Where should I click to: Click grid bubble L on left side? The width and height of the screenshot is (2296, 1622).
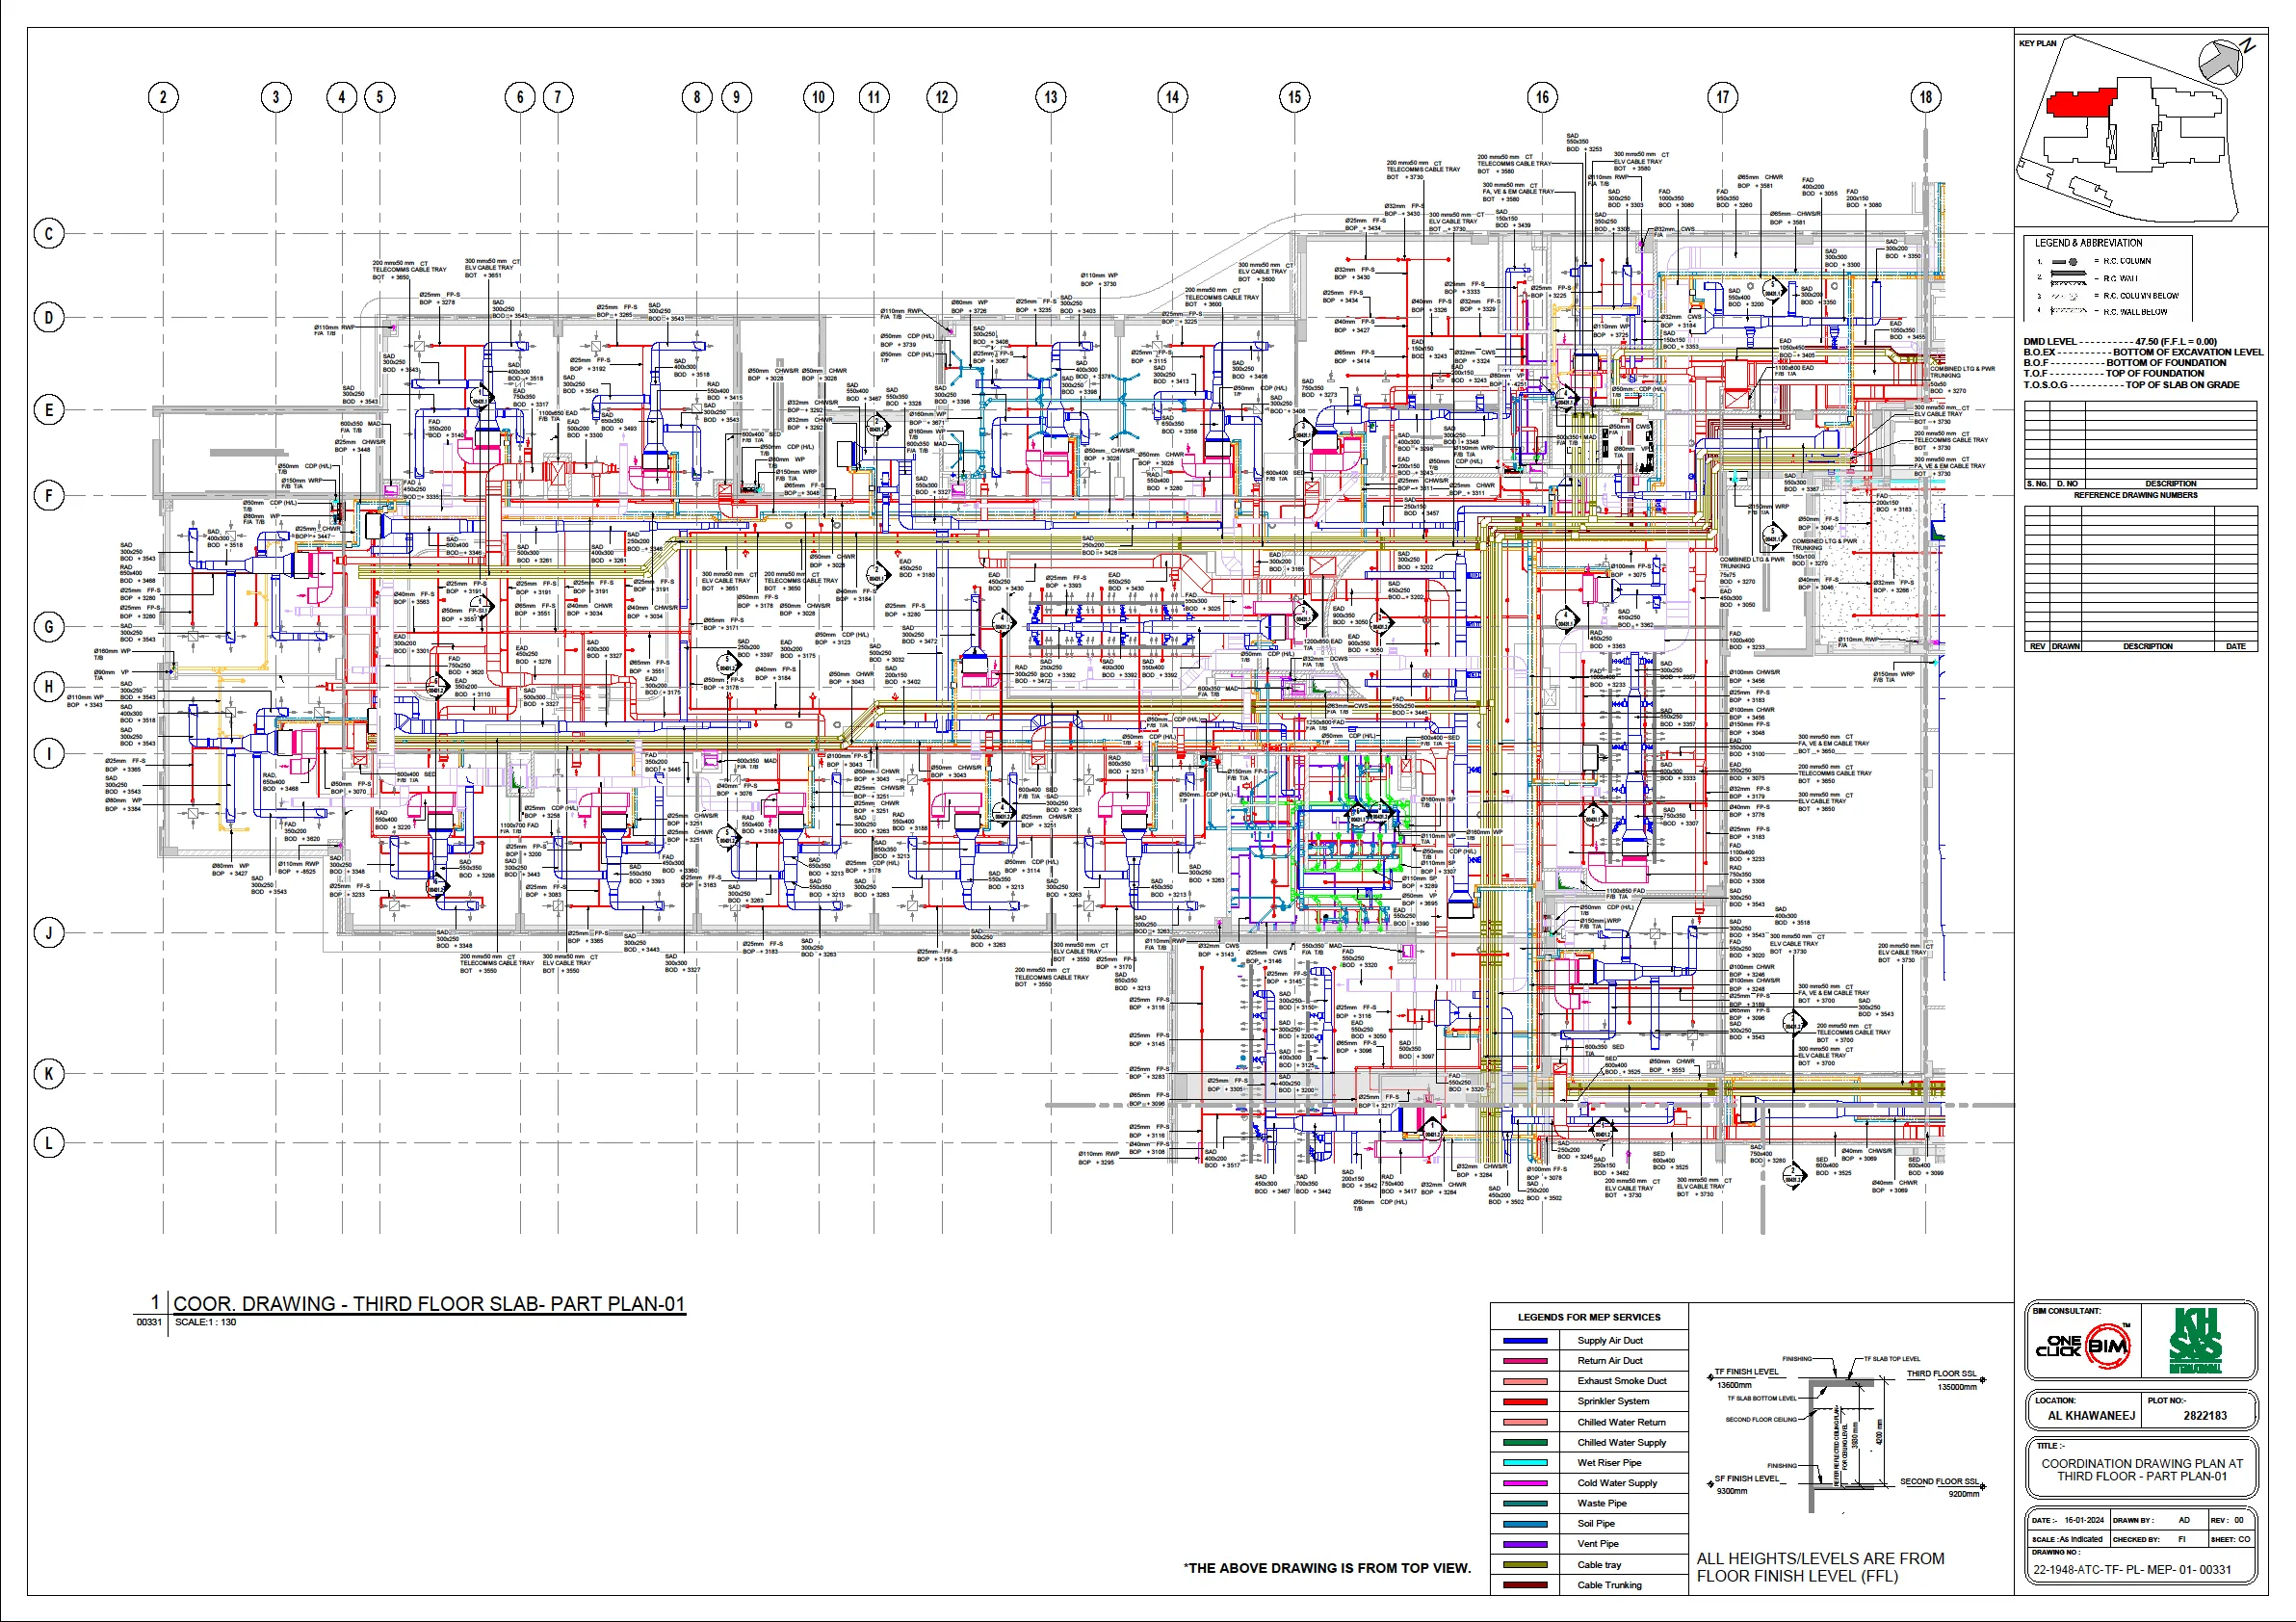49,1142
